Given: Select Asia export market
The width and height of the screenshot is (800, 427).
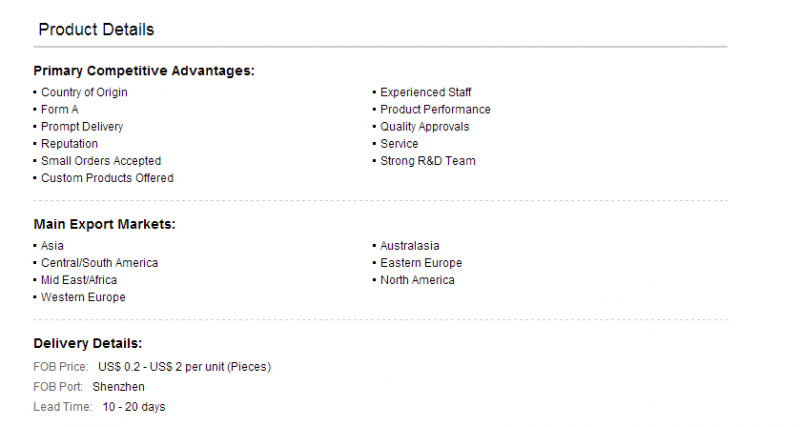Looking at the screenshot, I should (52, 246).
